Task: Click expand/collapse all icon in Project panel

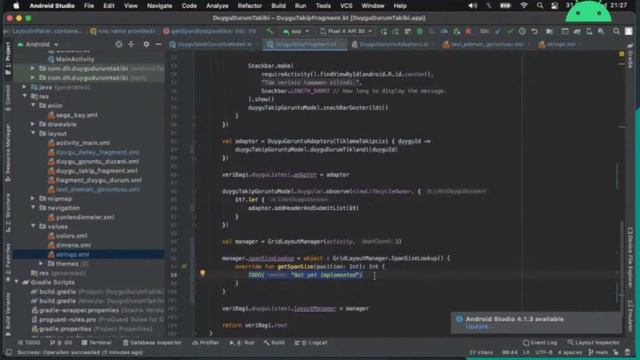Action: tap(131, 44)
